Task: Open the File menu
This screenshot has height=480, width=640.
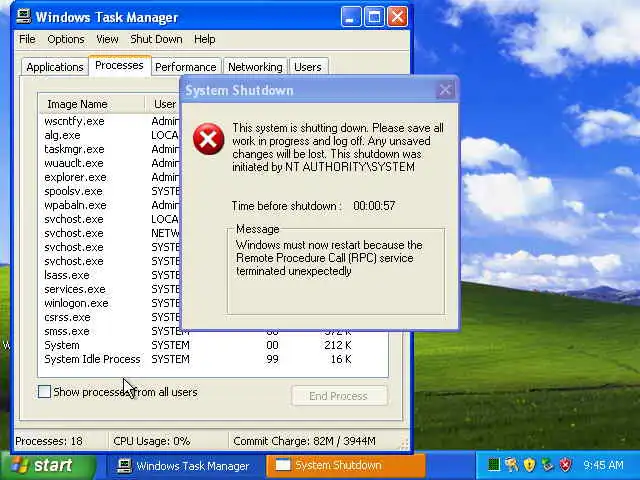Action: coord(27,39)
